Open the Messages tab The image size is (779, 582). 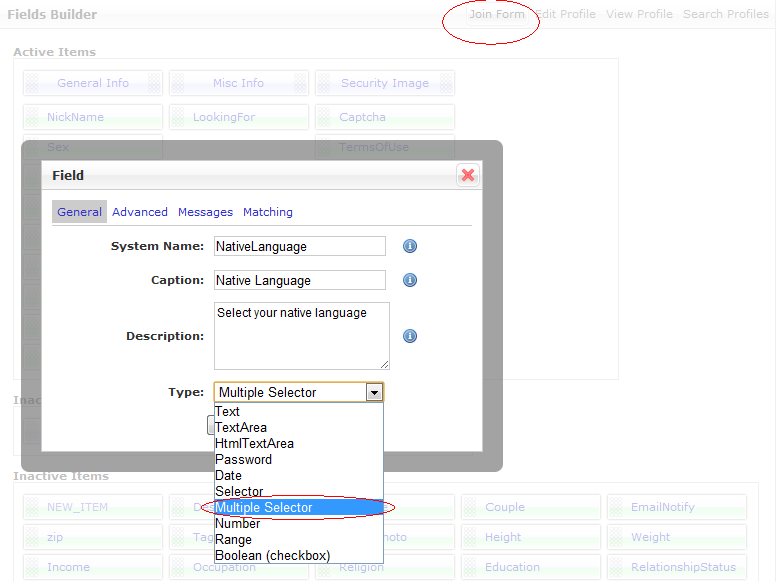click(x=205, y=212)
